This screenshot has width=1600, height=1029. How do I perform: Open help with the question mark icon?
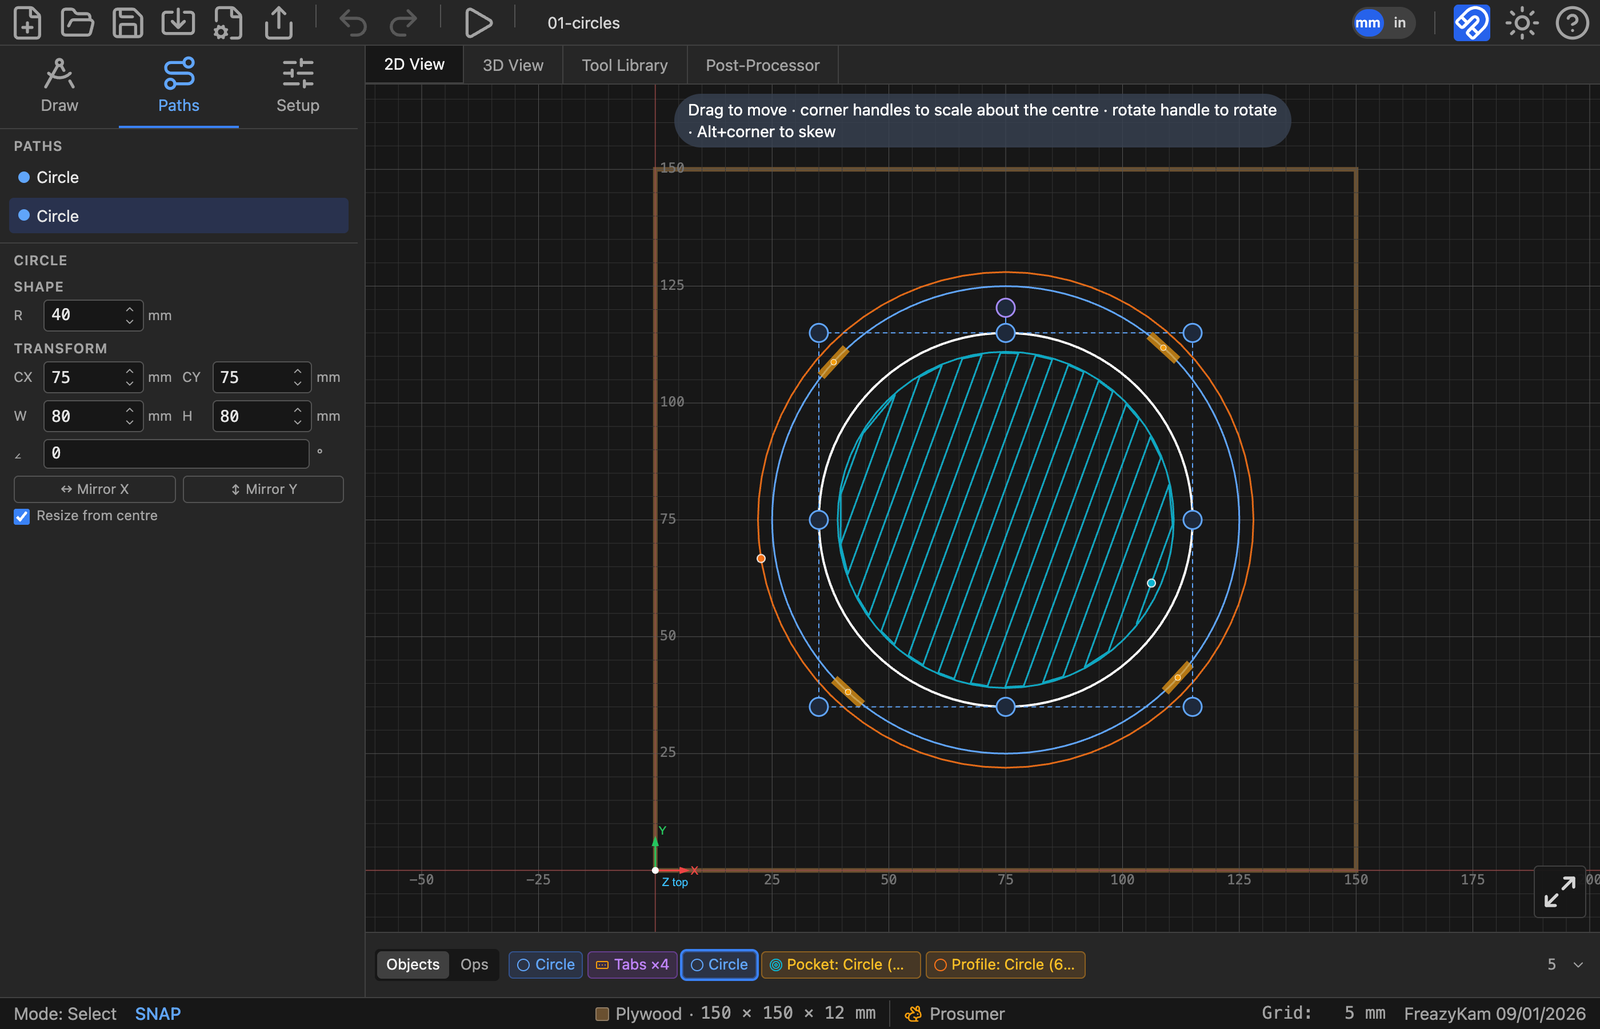click(x=1572, y=22)
